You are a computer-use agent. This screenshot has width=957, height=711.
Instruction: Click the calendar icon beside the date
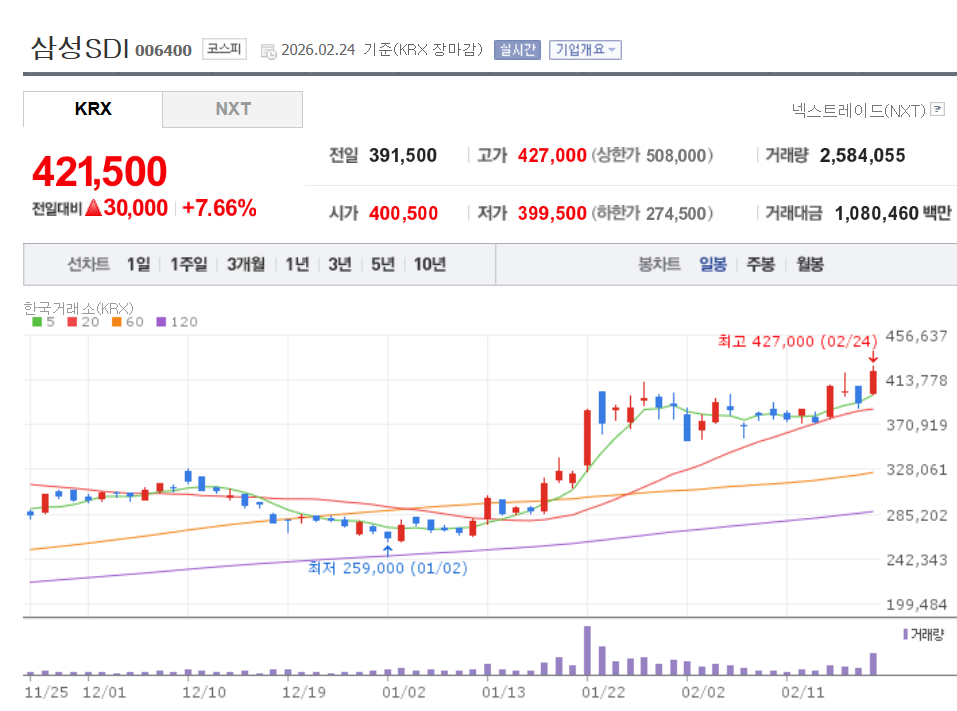269,51
